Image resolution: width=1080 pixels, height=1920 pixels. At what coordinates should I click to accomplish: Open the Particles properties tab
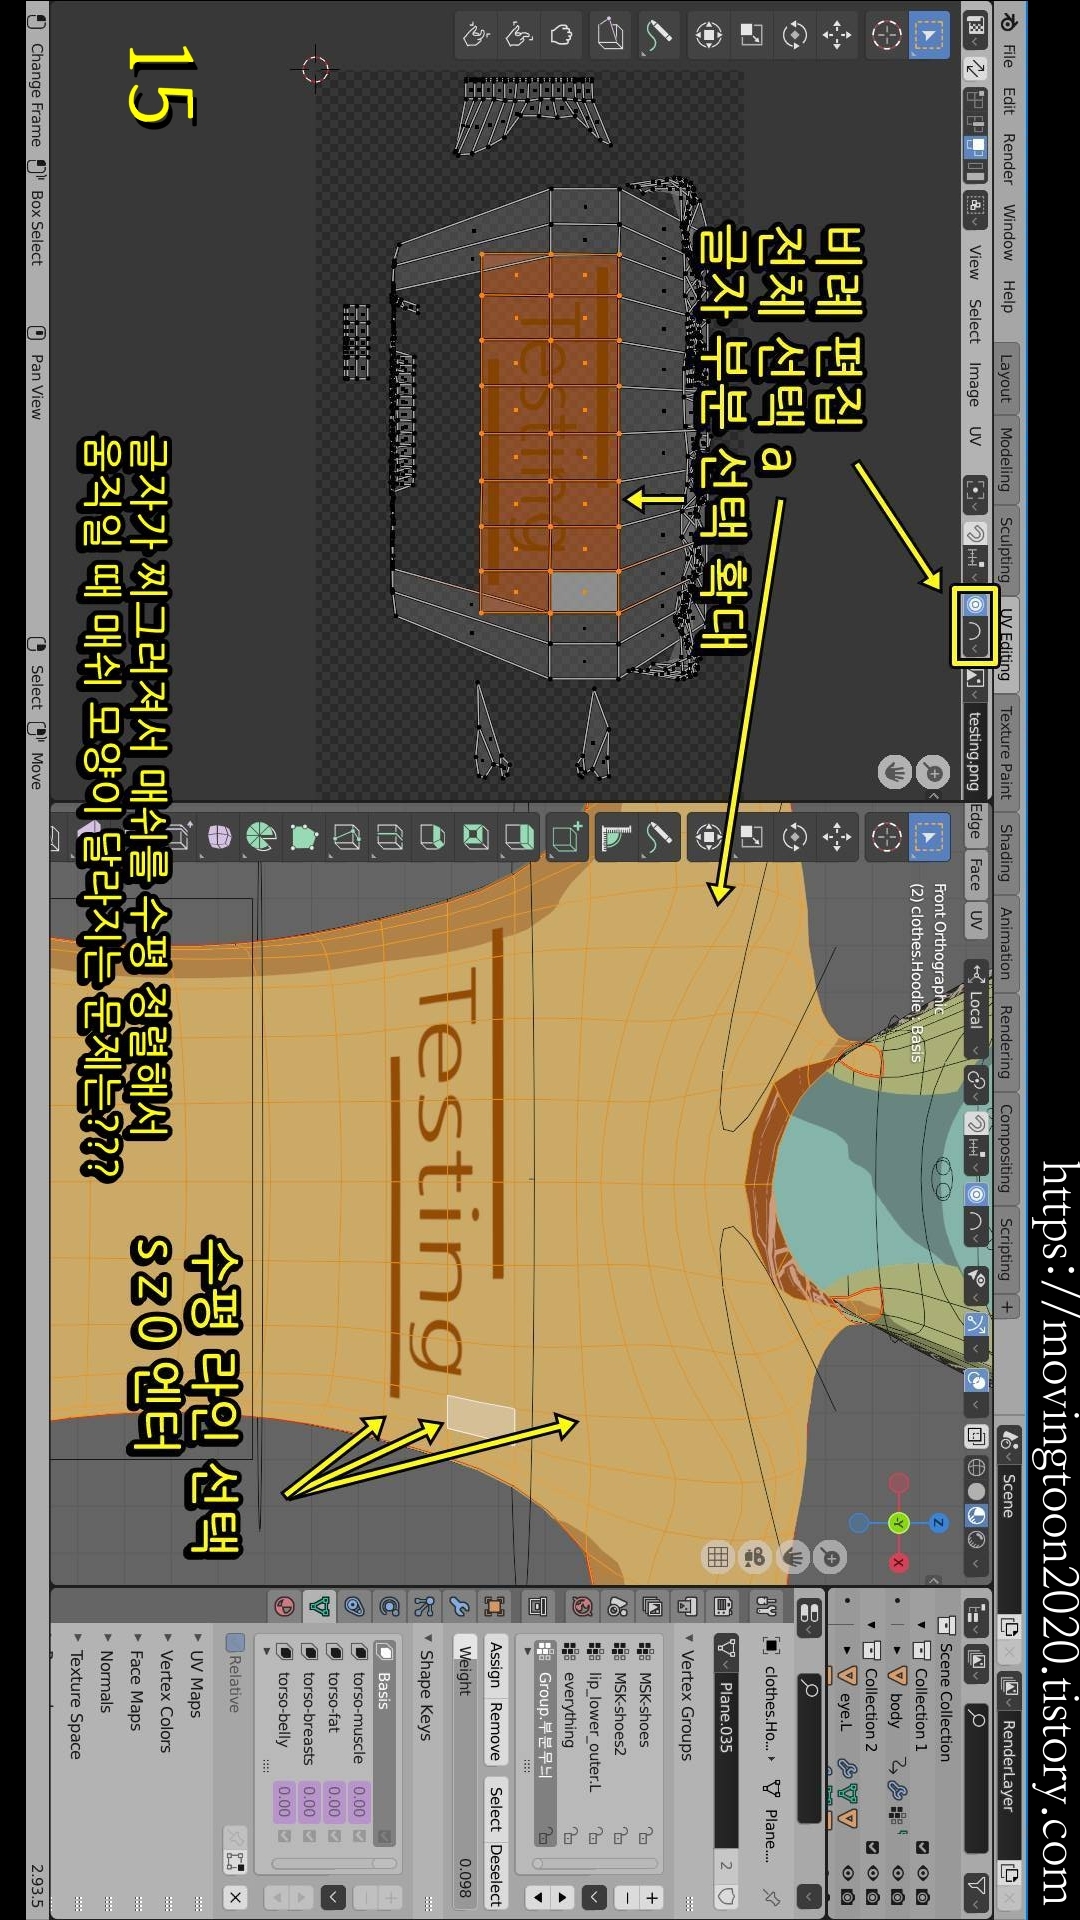point(424,1606)
